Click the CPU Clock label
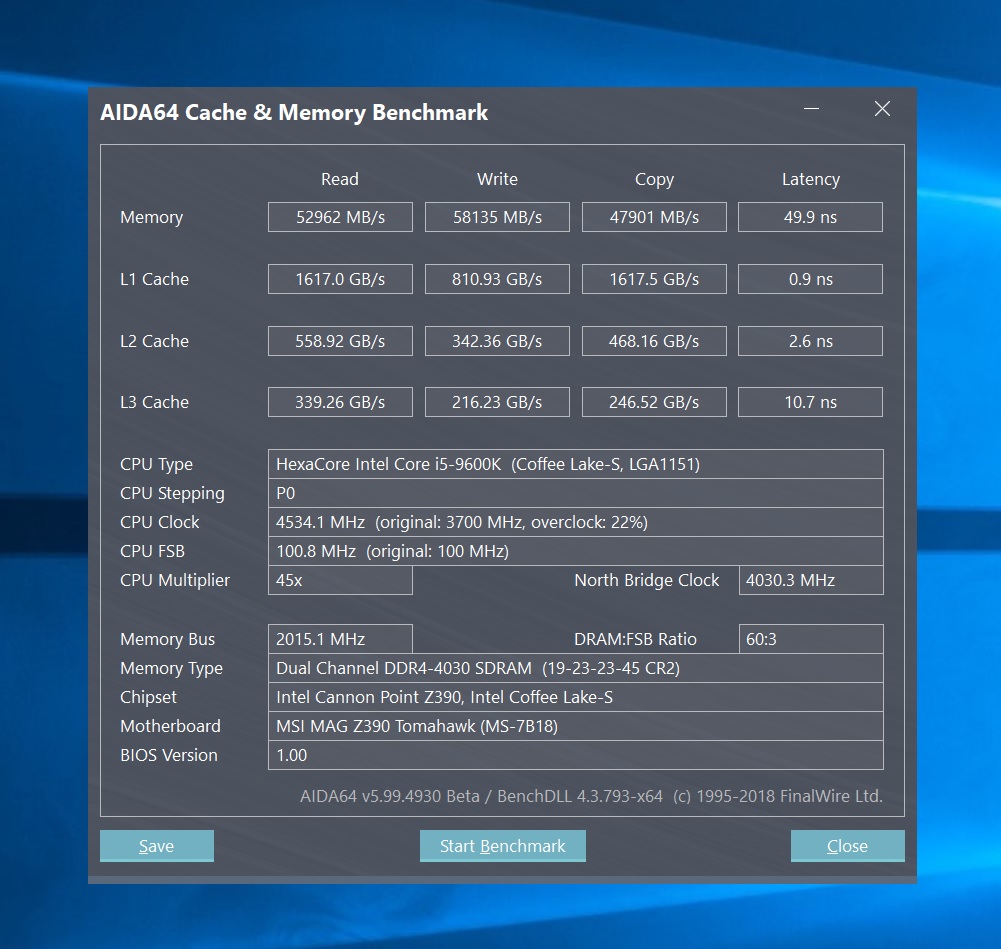The image size is (1001, 949). click(160, 522)
